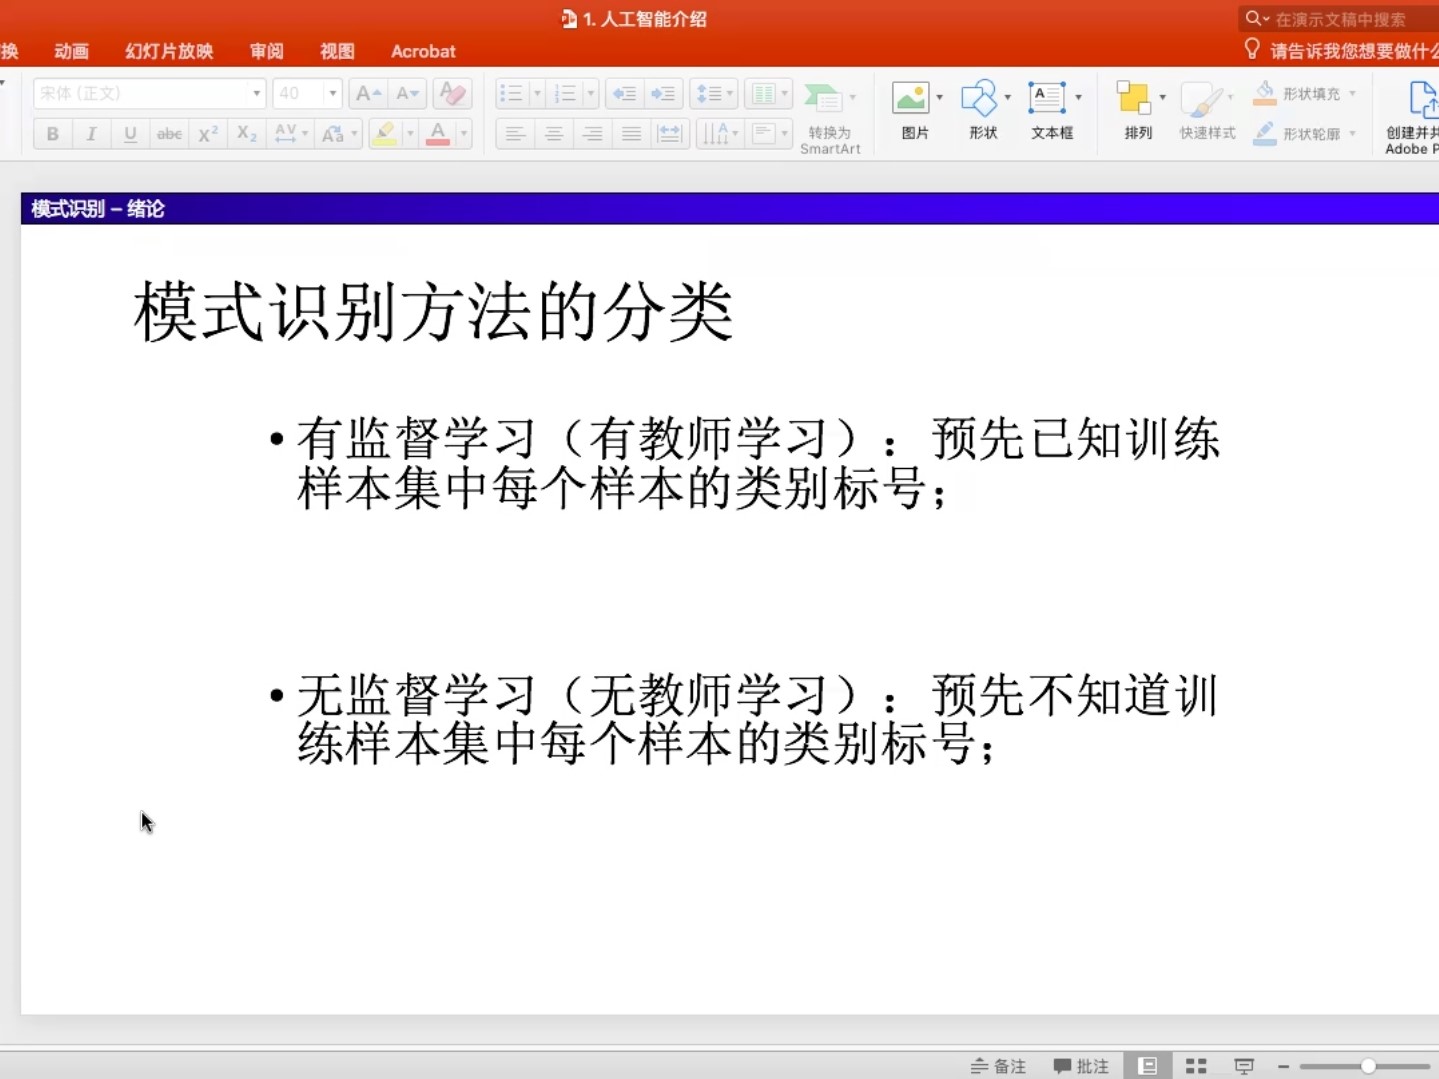Insert a text box with 文本框

[x=1047, y=99]
